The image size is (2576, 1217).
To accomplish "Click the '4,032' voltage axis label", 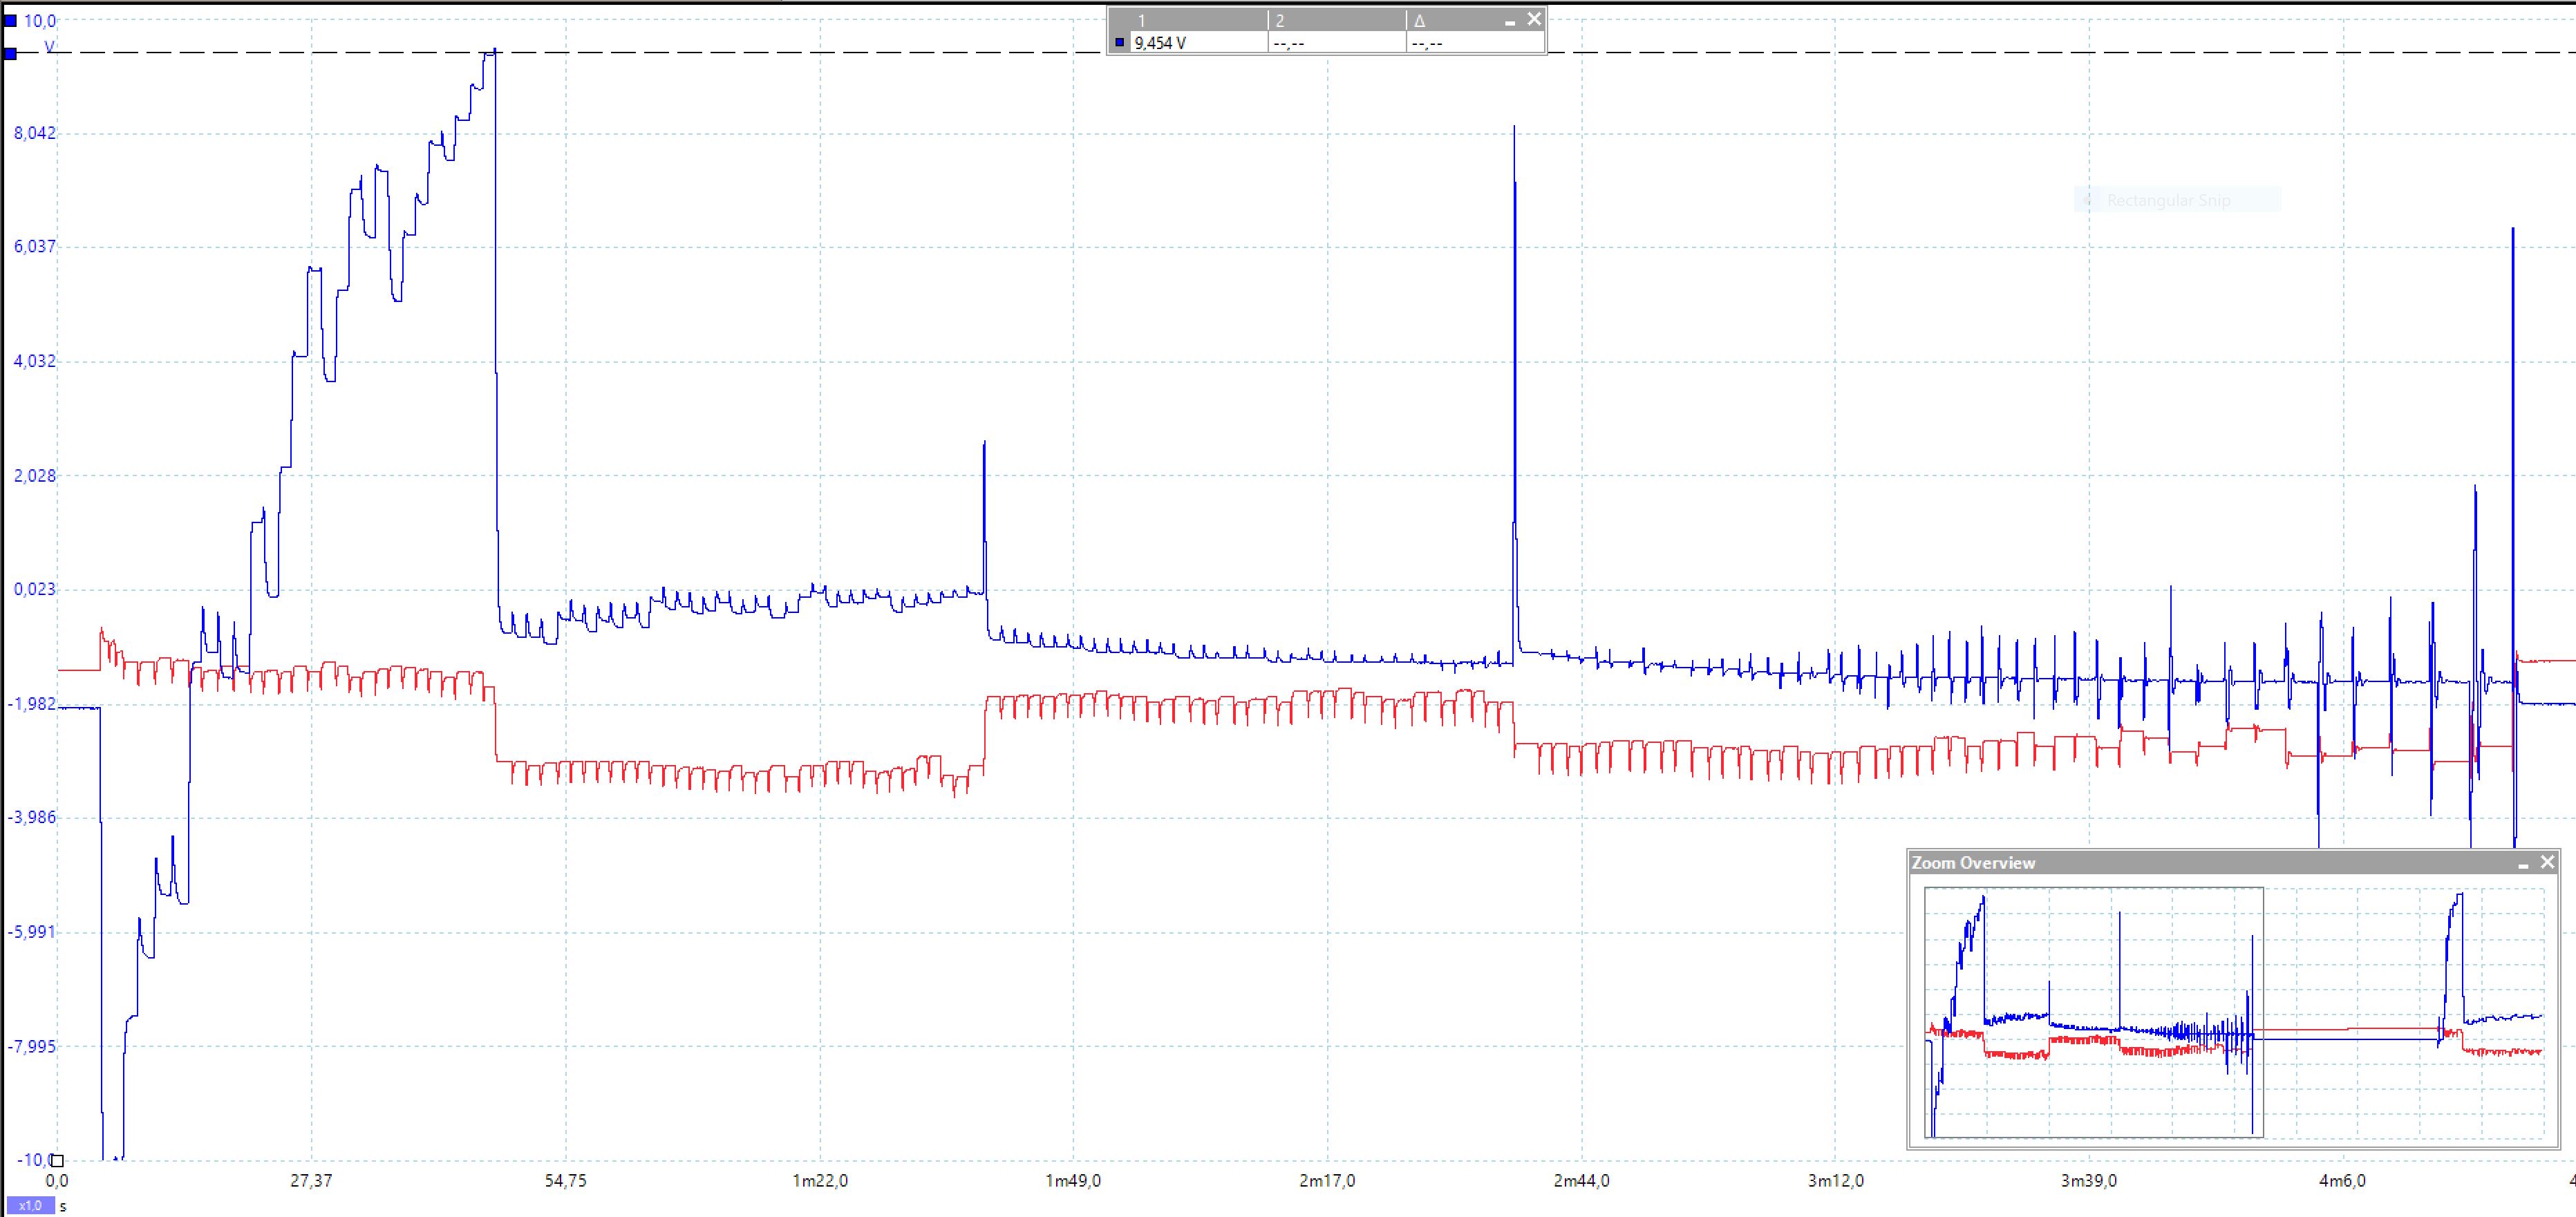I will pos(35,361).
